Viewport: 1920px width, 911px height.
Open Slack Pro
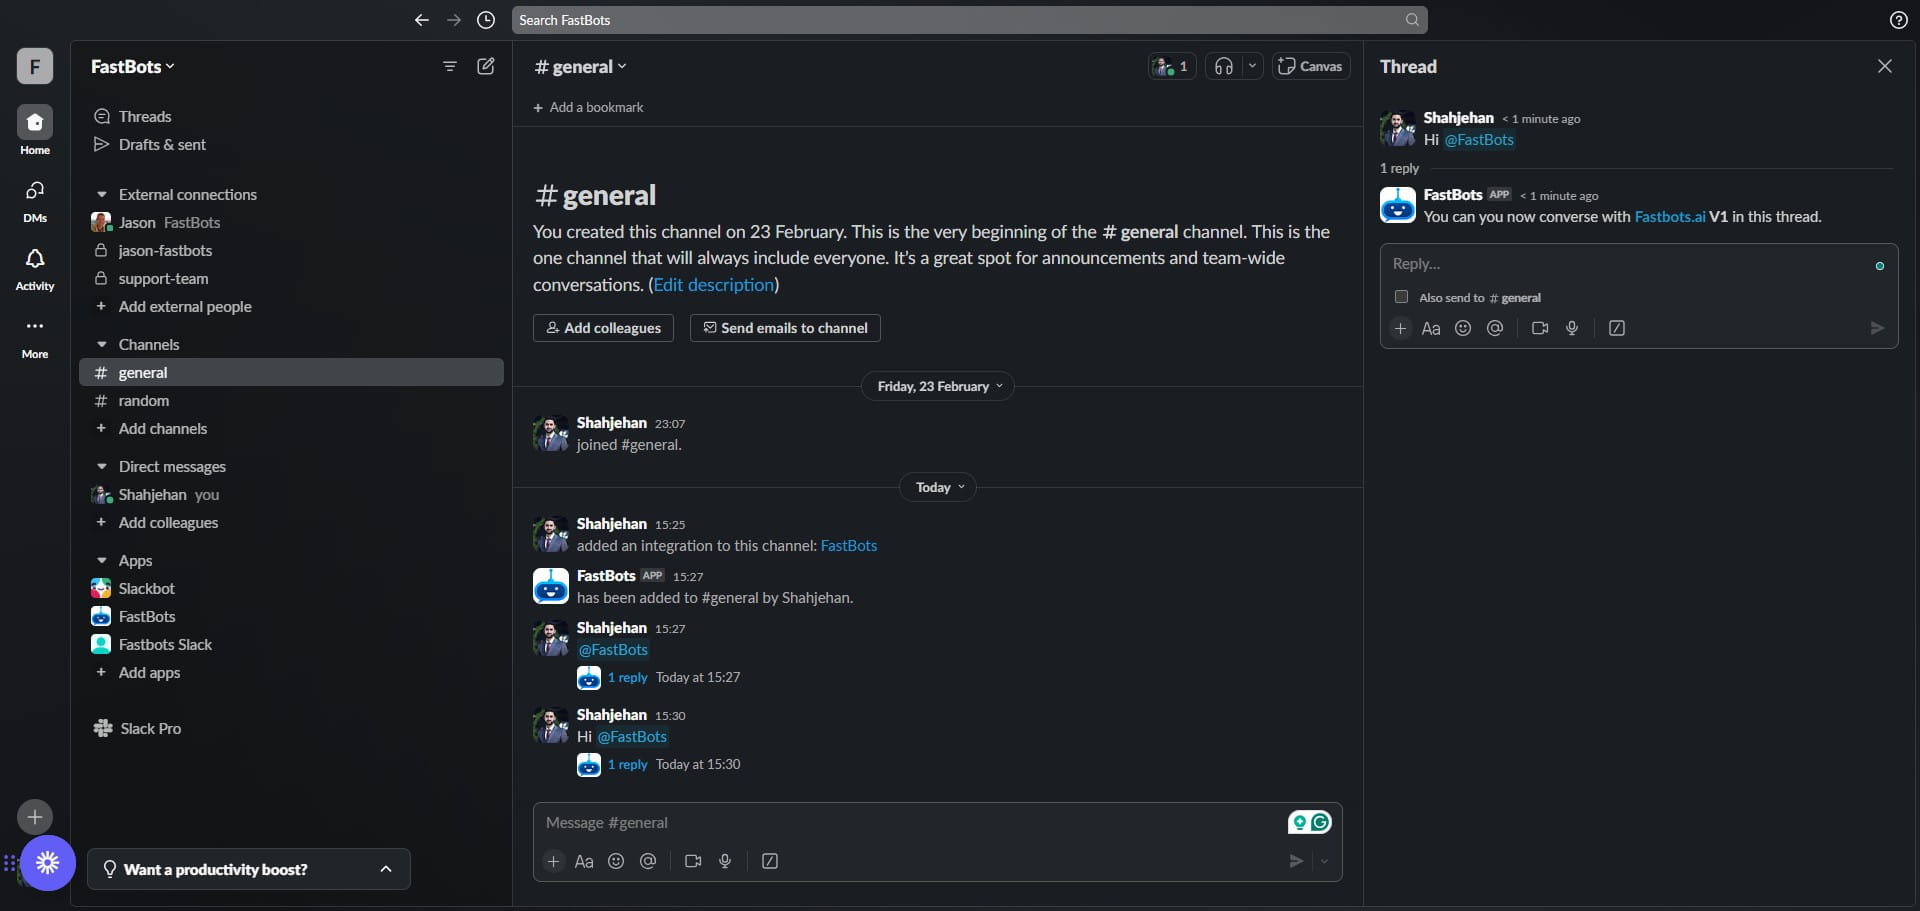coord(137,728)
